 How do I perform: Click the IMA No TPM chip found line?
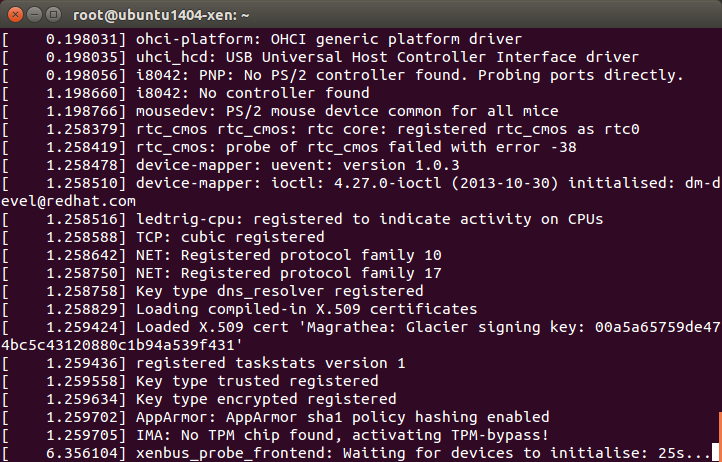(275, 435)
